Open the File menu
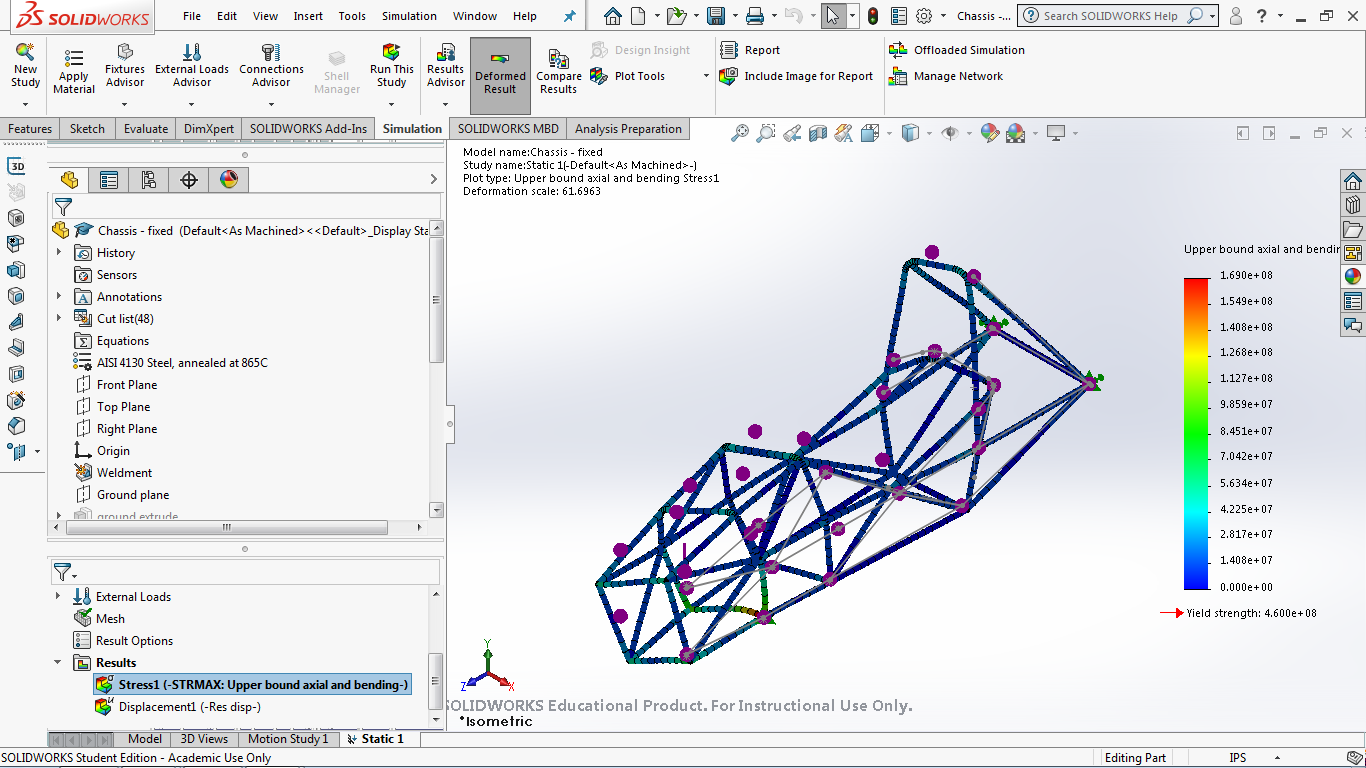The image size is (1366, 768). tap(192, 16)
